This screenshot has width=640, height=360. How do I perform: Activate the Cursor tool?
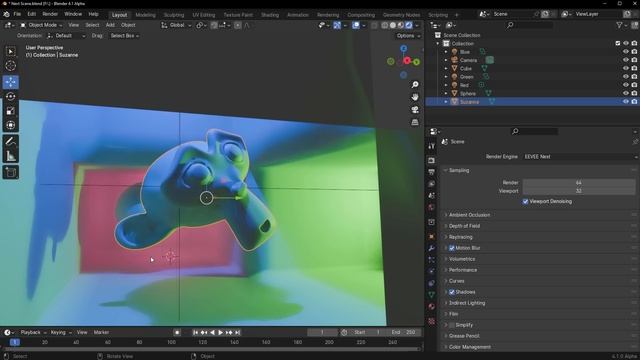tap(11, 65)
